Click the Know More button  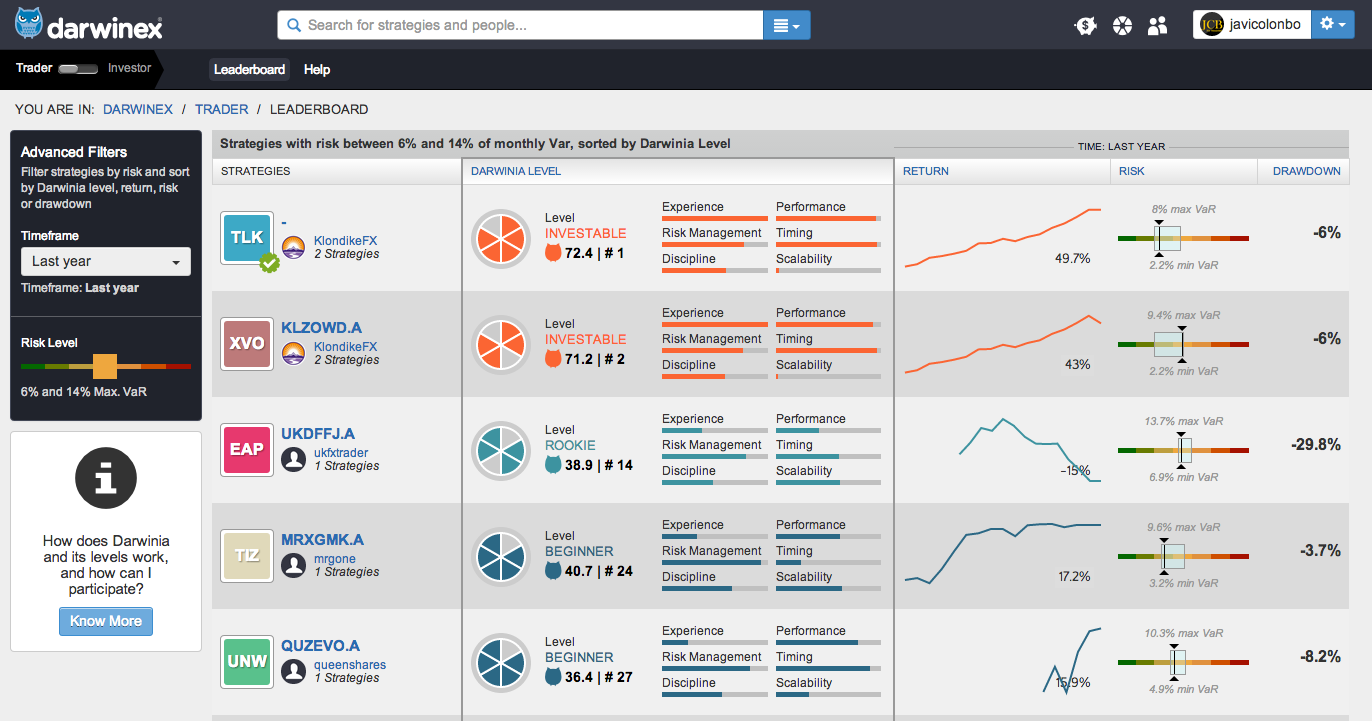click(105, 621)
